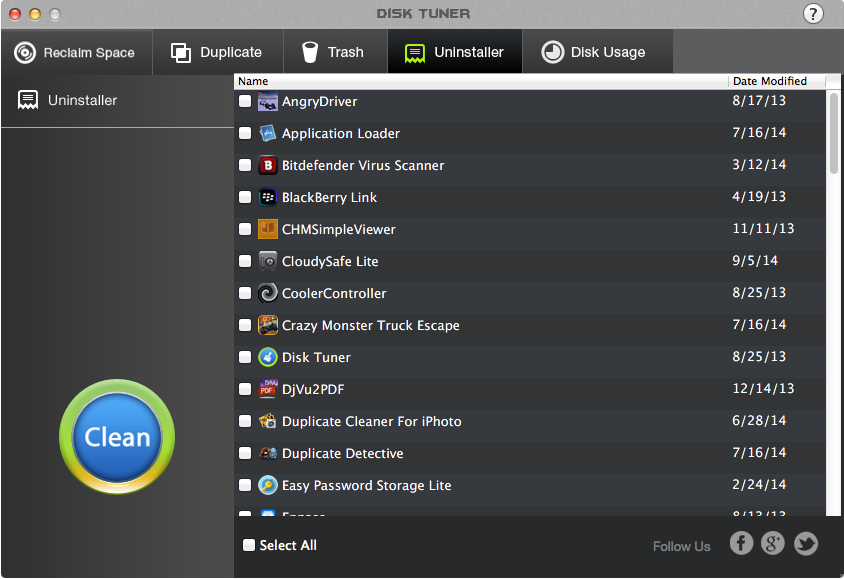
Task: Go to the Trash tab
Action: click(335, 52)
